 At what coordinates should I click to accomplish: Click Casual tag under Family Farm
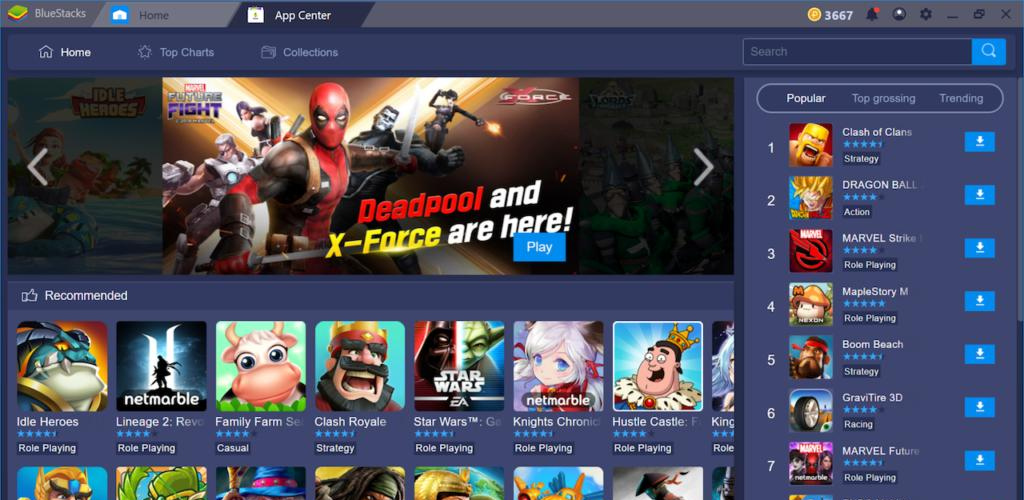coord(233,448)
